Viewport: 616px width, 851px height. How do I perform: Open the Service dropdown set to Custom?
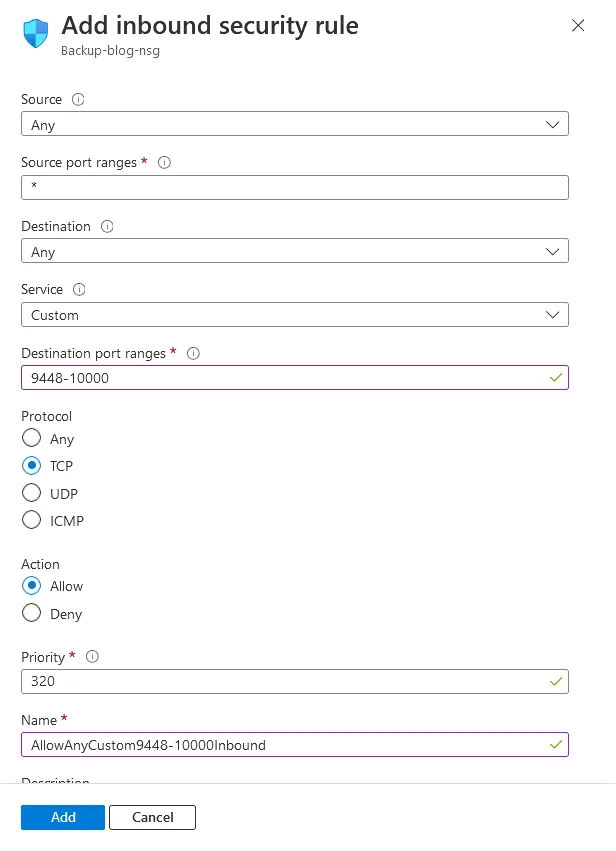click(294, 314)
